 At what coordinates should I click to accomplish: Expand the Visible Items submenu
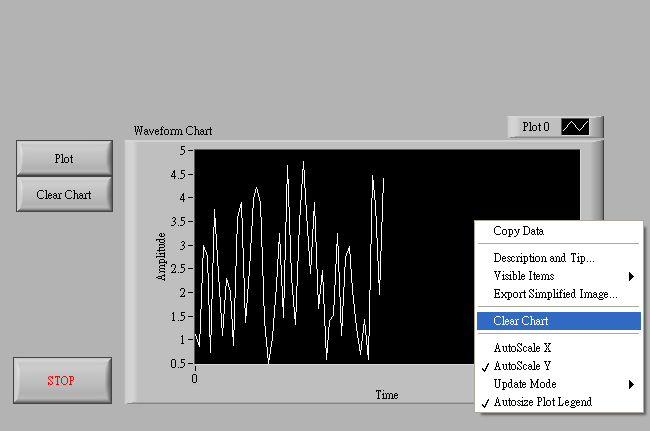(x=559, y=276)
